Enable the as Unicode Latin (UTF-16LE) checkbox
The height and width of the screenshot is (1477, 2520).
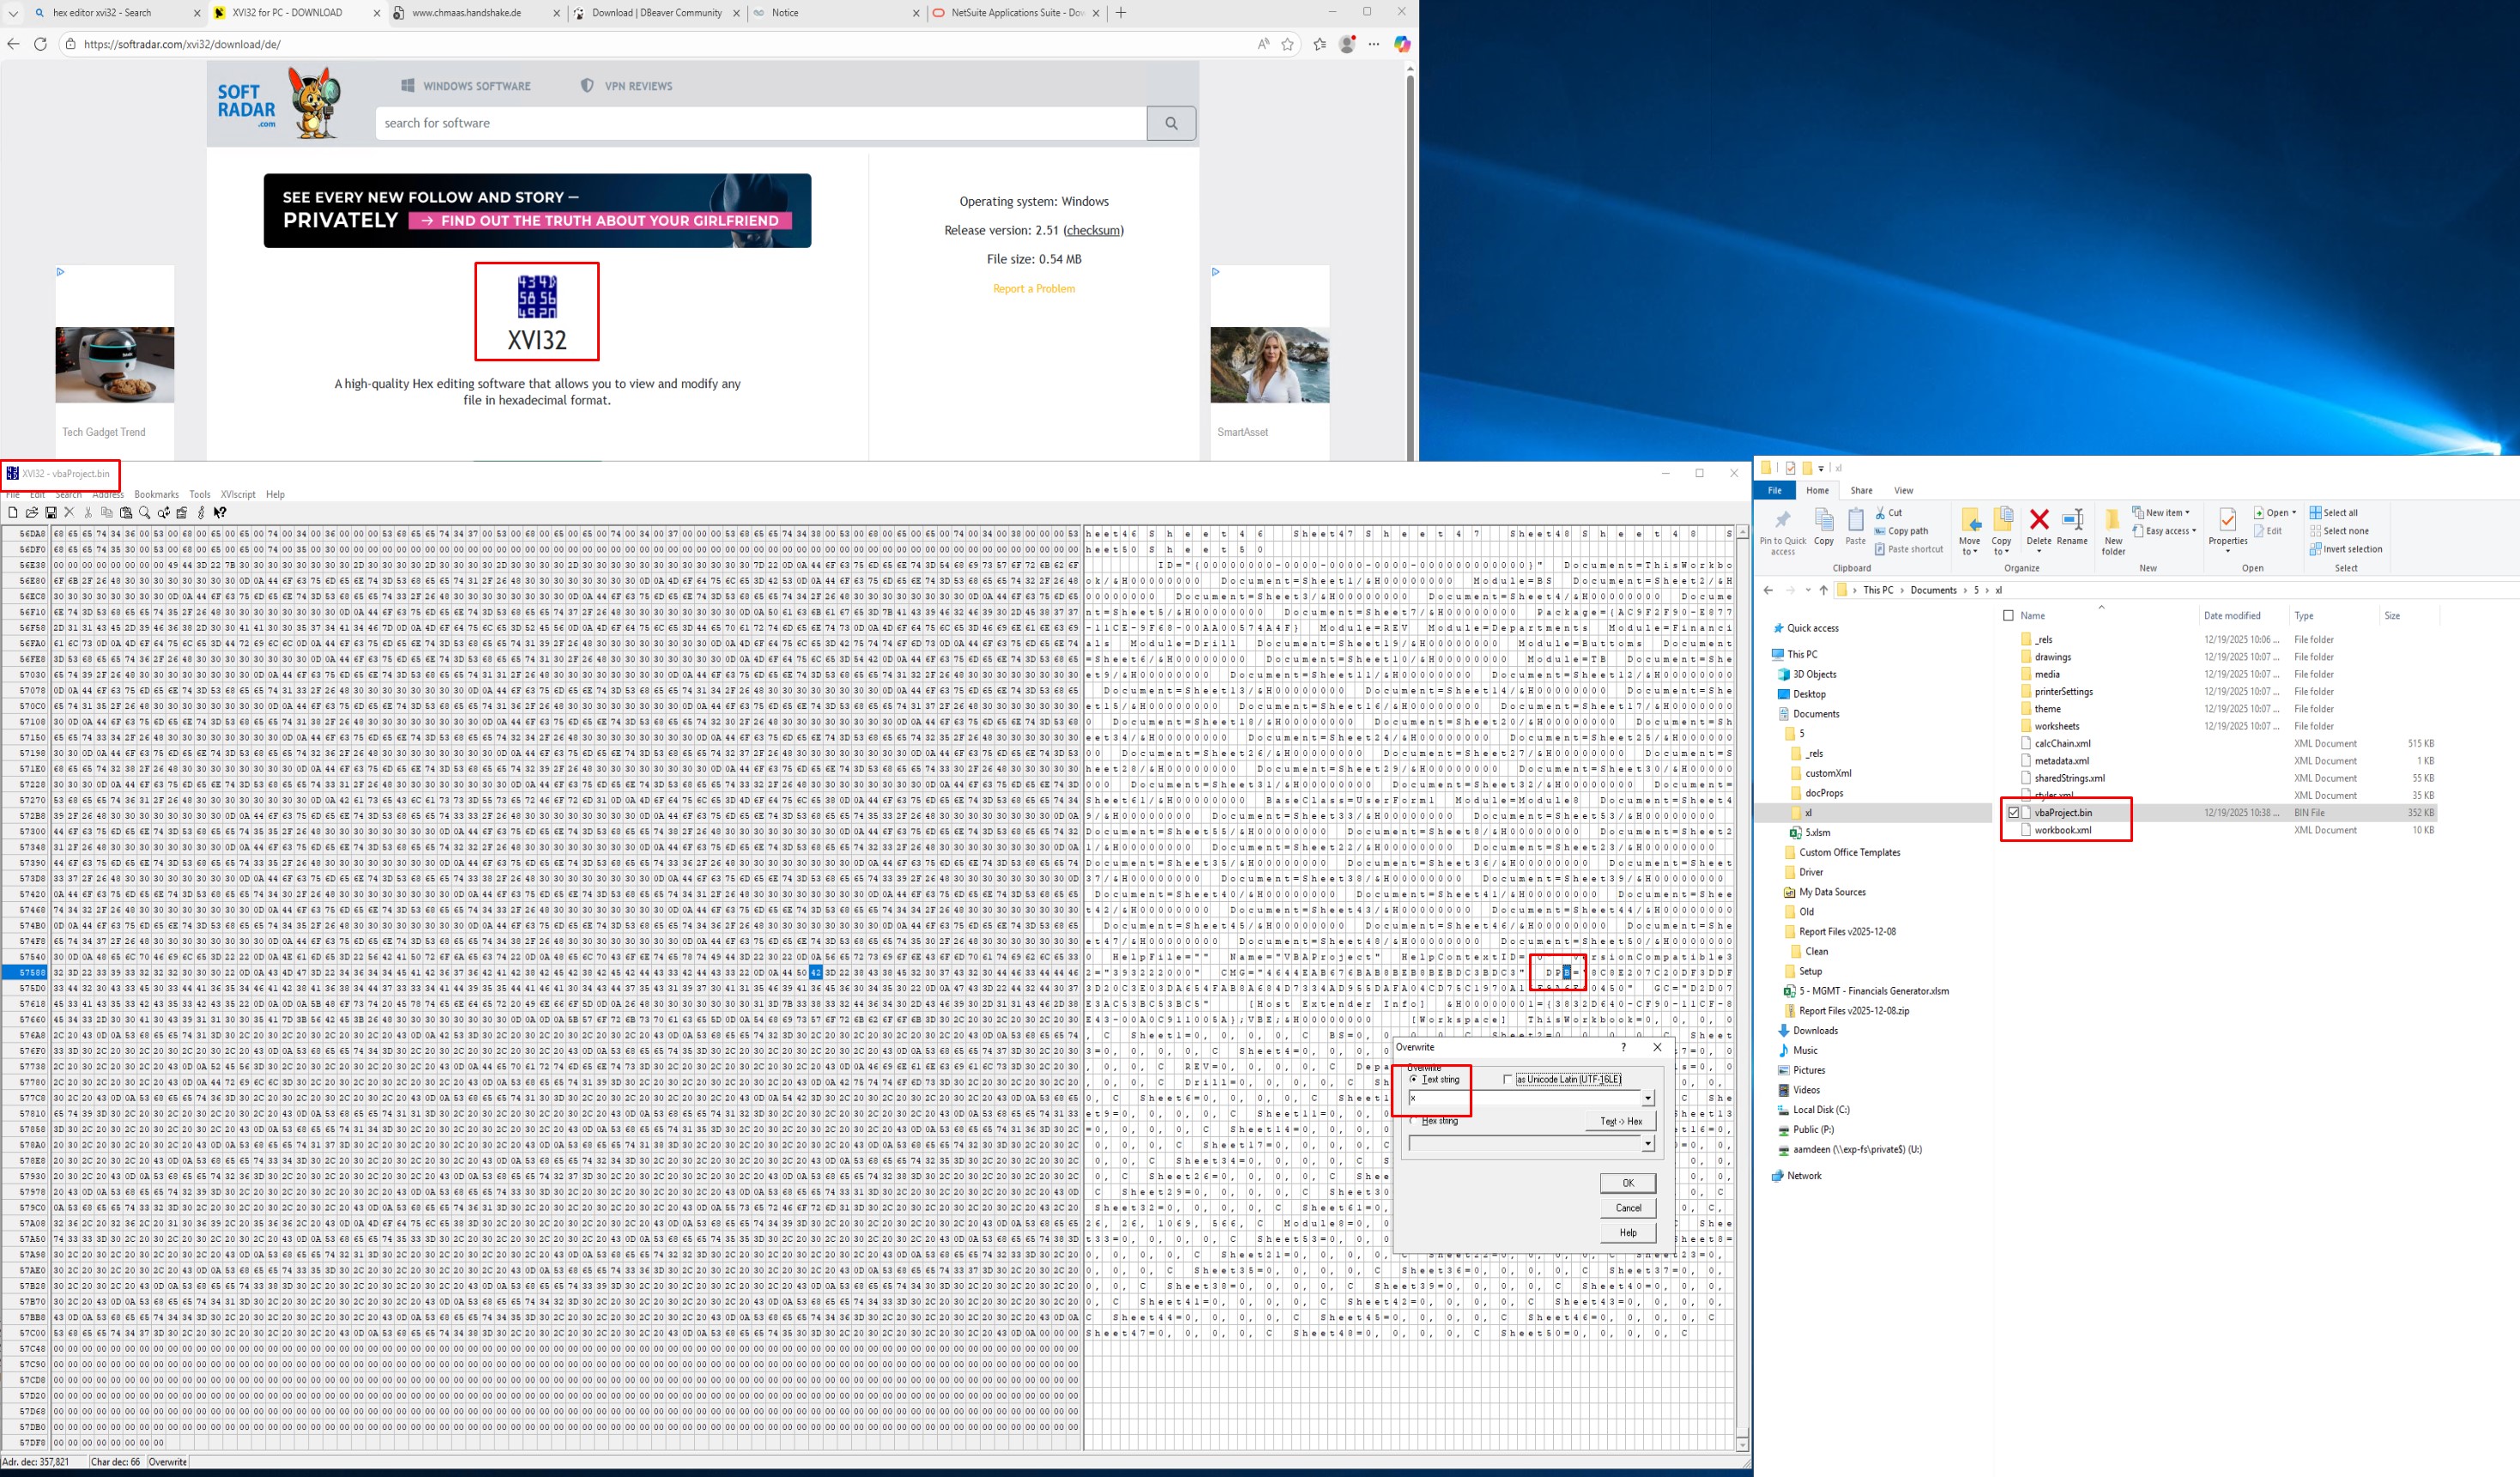coord(1507,1079)
